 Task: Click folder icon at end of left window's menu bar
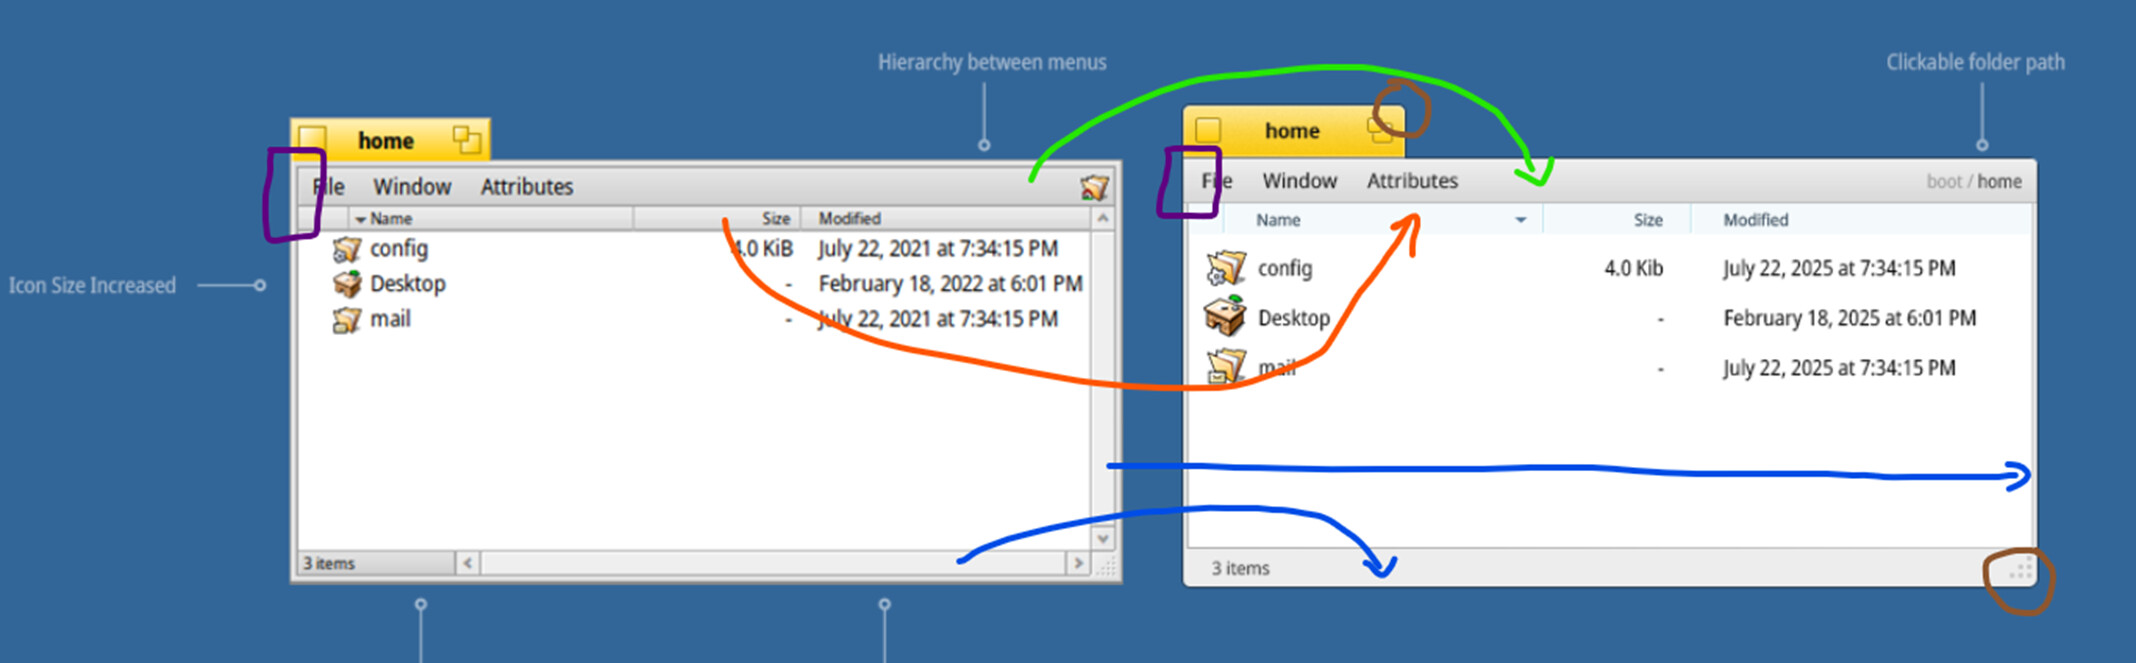[x=1094, y=187]
